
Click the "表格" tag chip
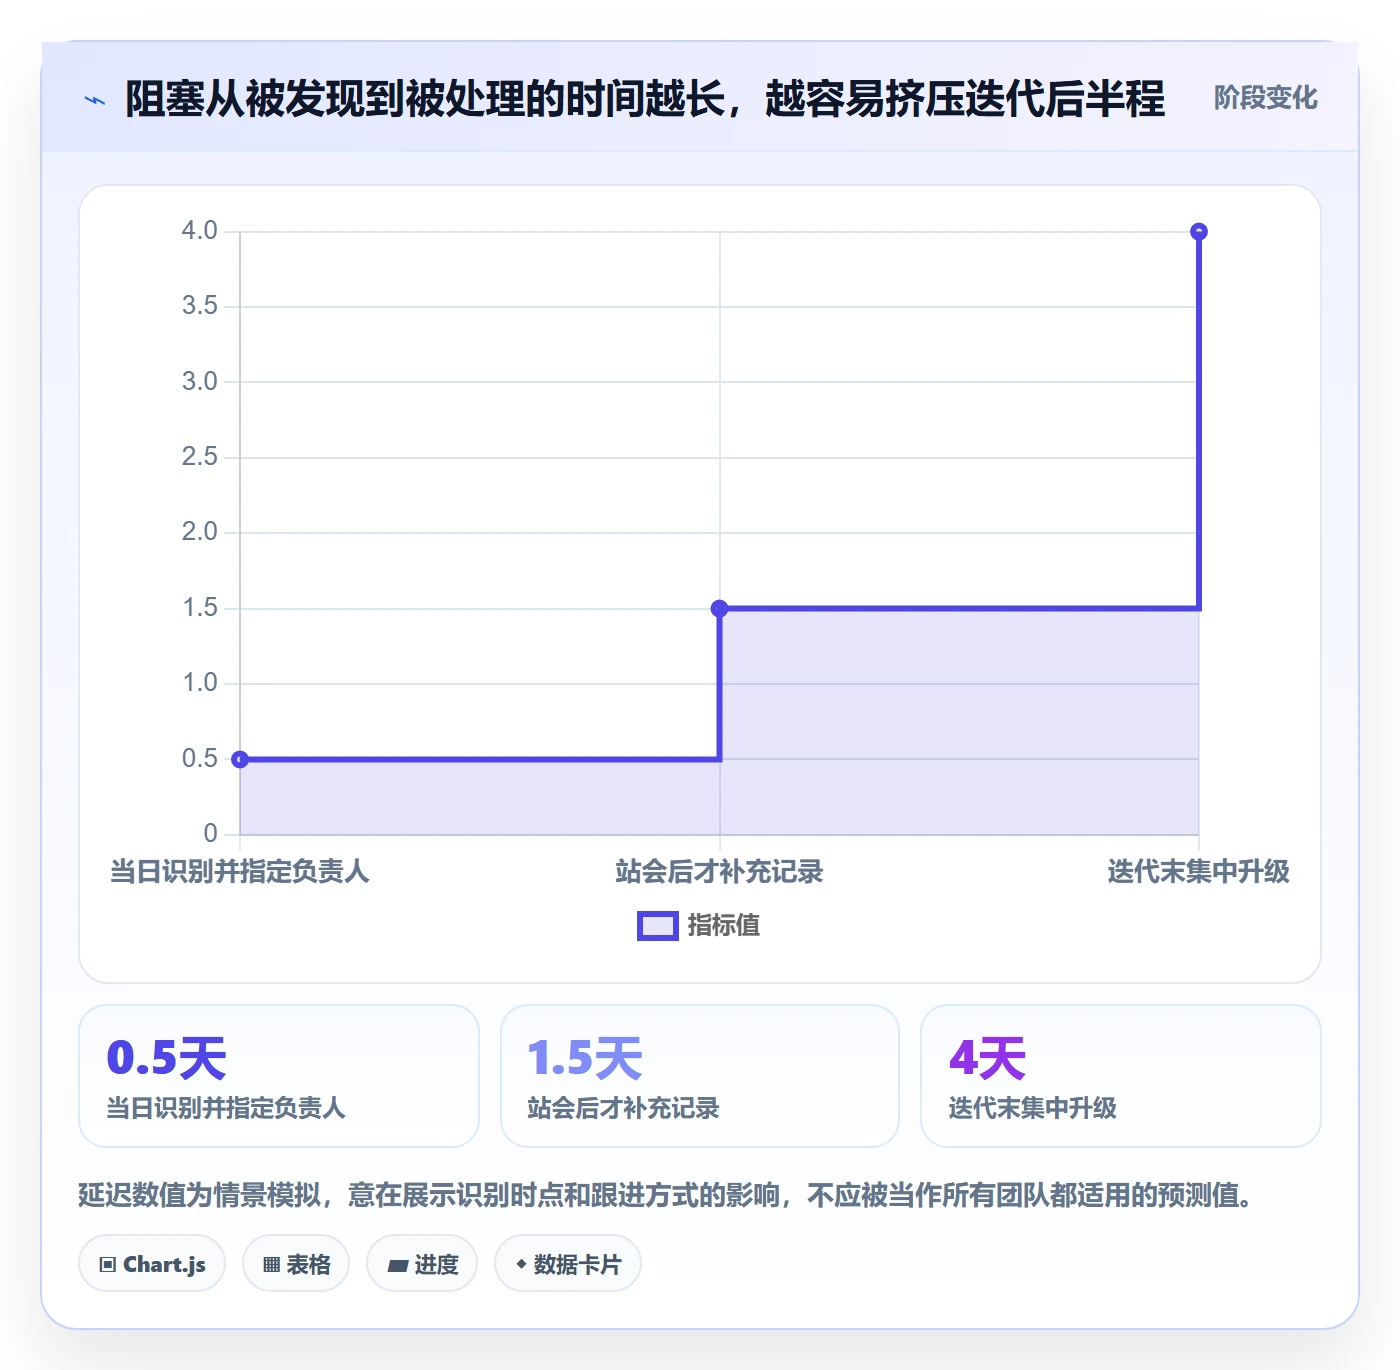point(296,1264)
